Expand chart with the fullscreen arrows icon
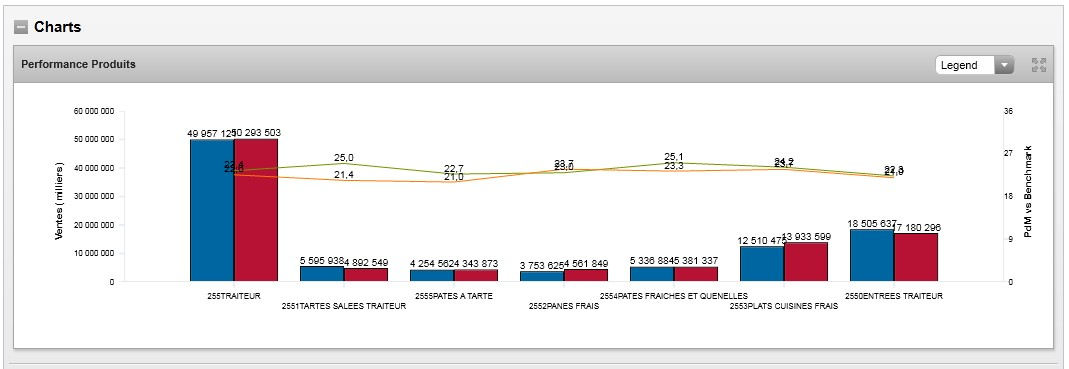 click(1039, 65)
